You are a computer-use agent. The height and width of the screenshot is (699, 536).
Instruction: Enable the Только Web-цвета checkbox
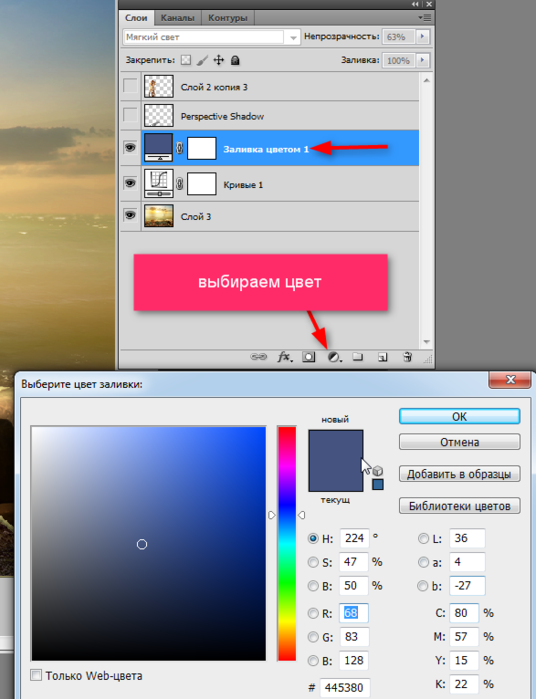tap(36, 675)
